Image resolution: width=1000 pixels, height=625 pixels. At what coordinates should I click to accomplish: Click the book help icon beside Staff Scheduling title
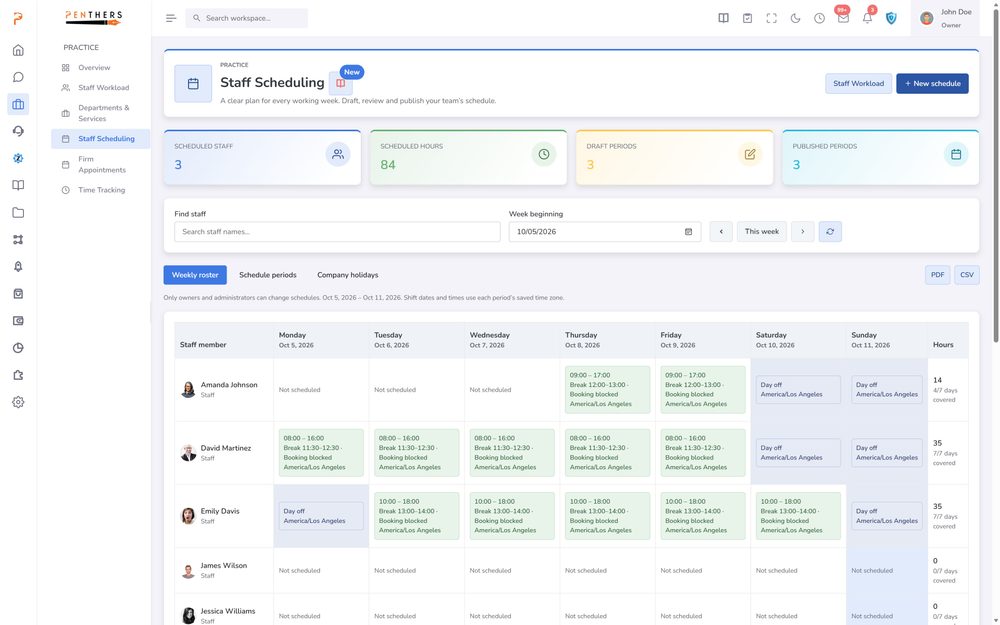[341, 83]
